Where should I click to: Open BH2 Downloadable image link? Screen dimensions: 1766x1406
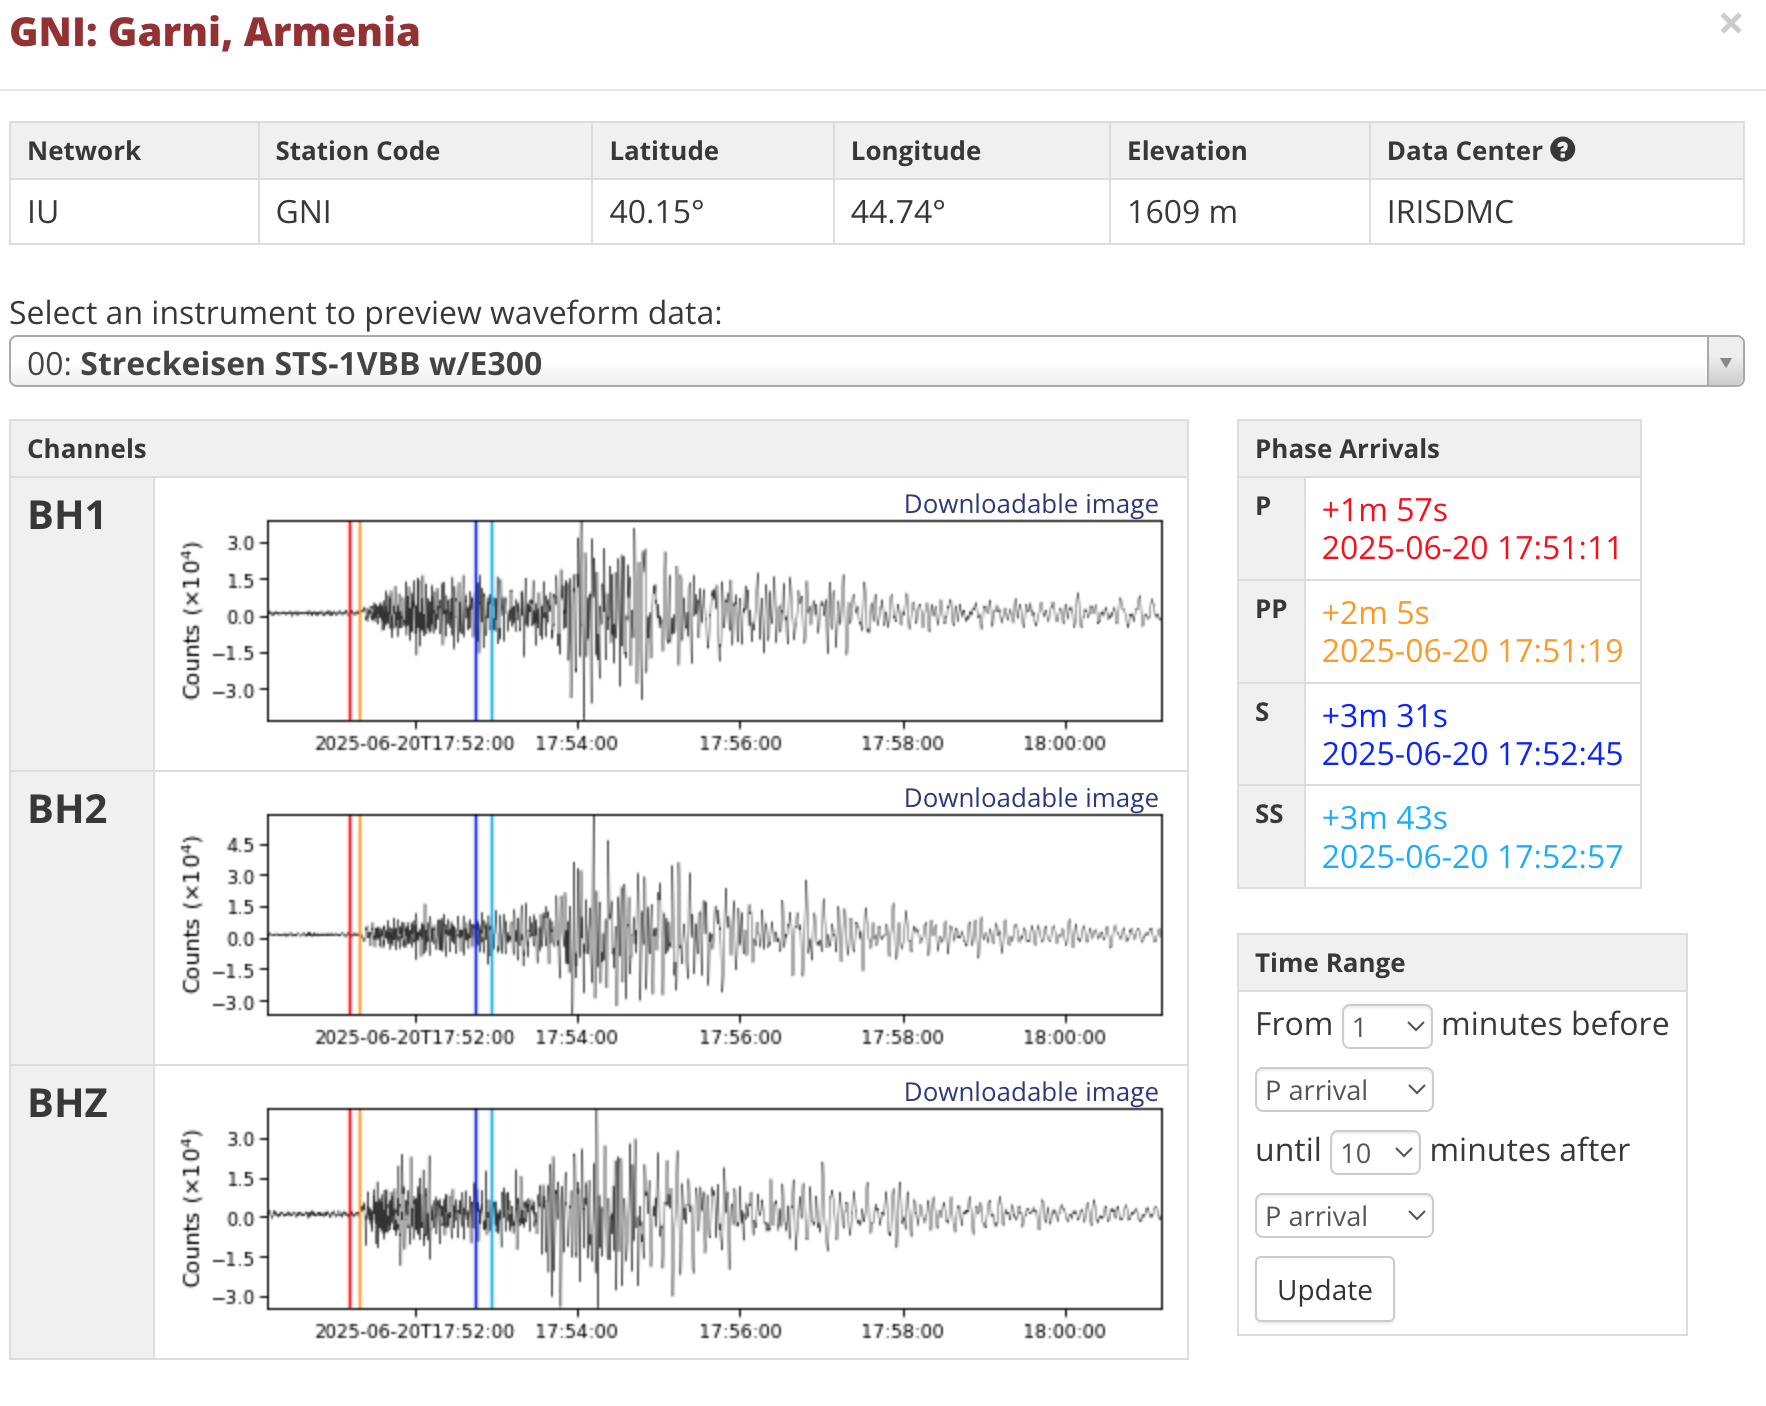coord(1031,798)
